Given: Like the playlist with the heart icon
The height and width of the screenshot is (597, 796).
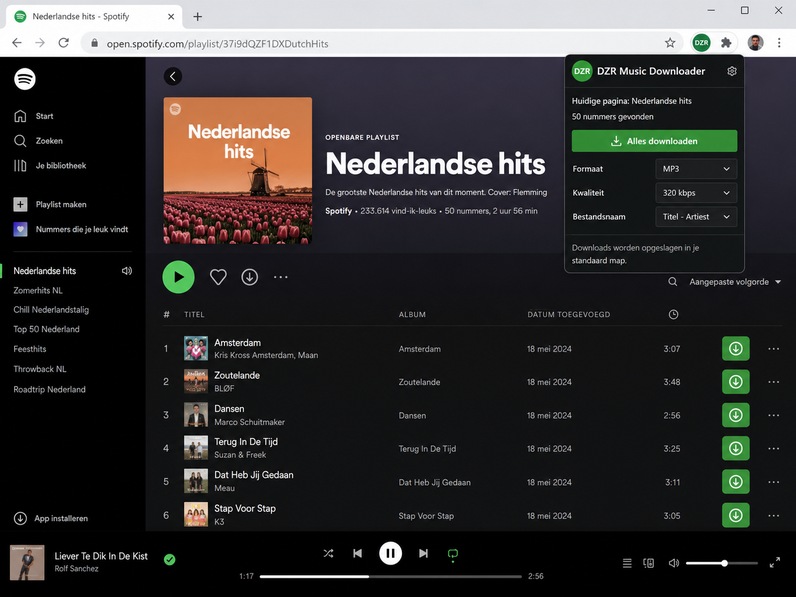Looking at the screenshot, I should (x=218, y=277).
